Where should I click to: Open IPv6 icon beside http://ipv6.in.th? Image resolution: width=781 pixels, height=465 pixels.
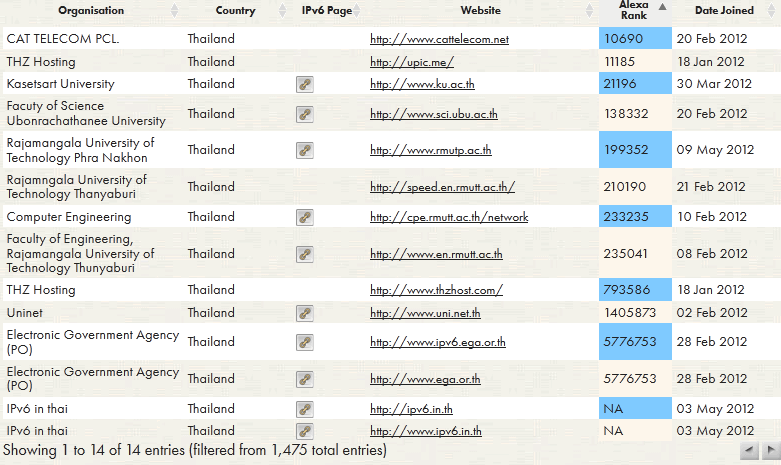point(305,409)
